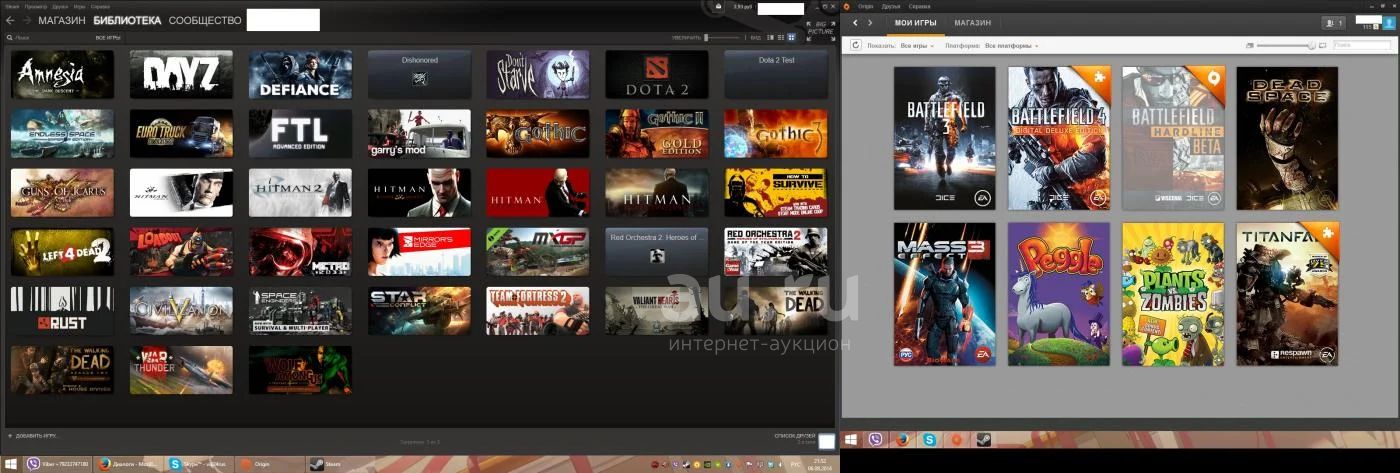Select the MXGP game tile
The height and width of the screenshot is (473, 1400).
[x=538, y=252]
